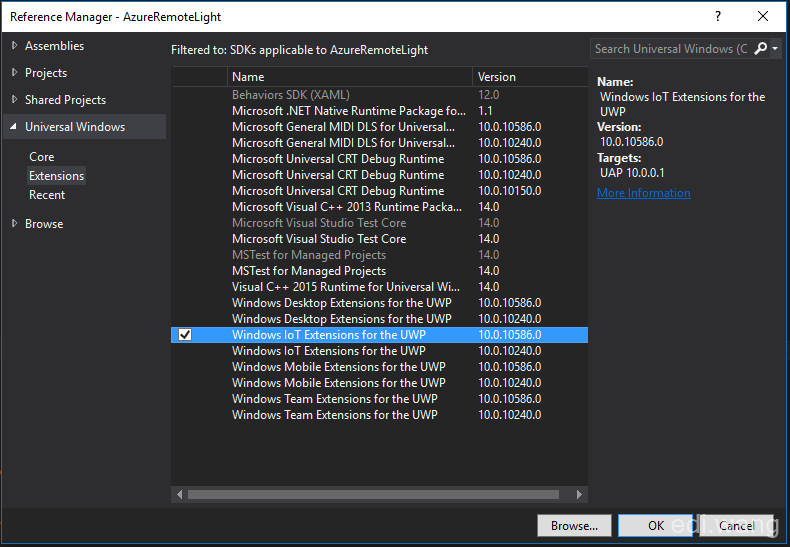The image size is (790, 547).
Task: Select Microsoft General MIDI DLS 10.0.10586.0 row
Action: tap(379, 127)
